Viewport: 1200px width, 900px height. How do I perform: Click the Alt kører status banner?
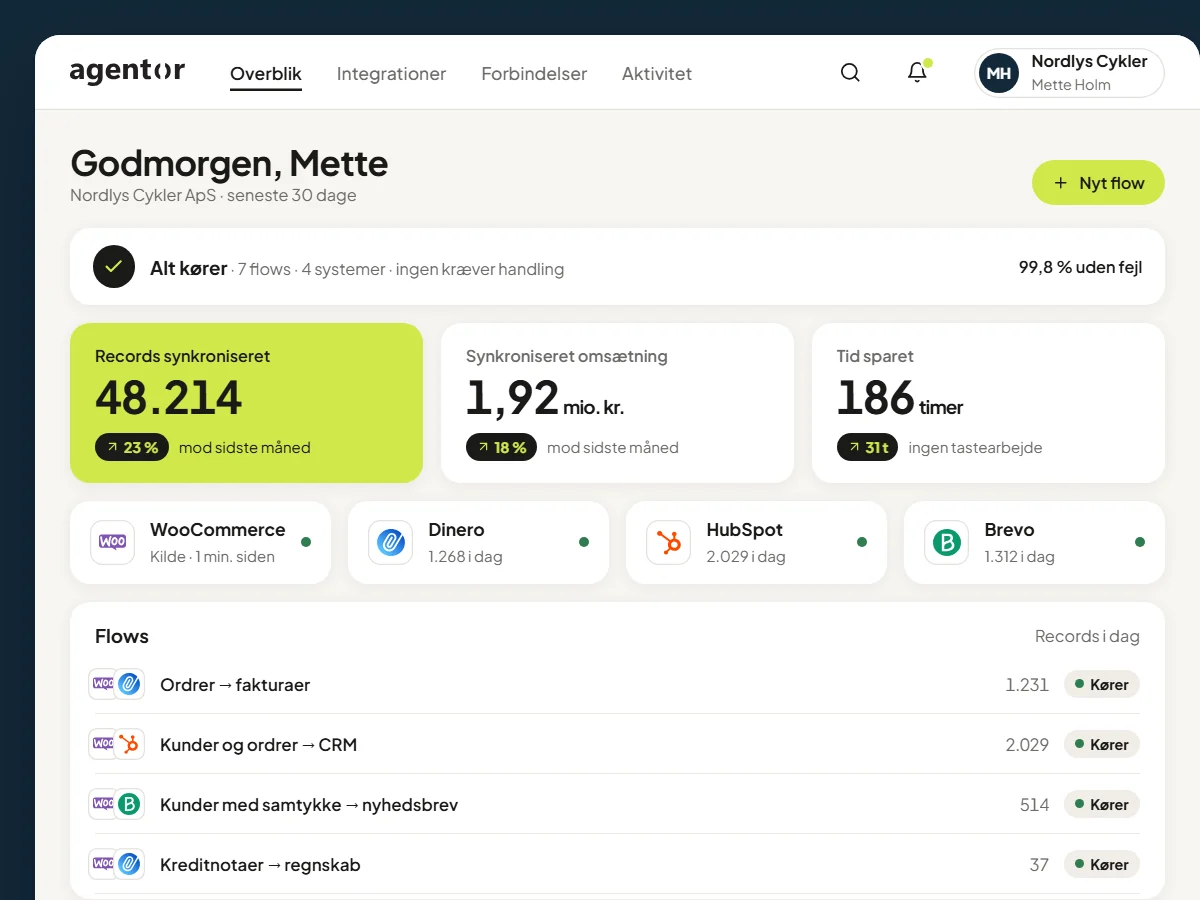point(617,267)
